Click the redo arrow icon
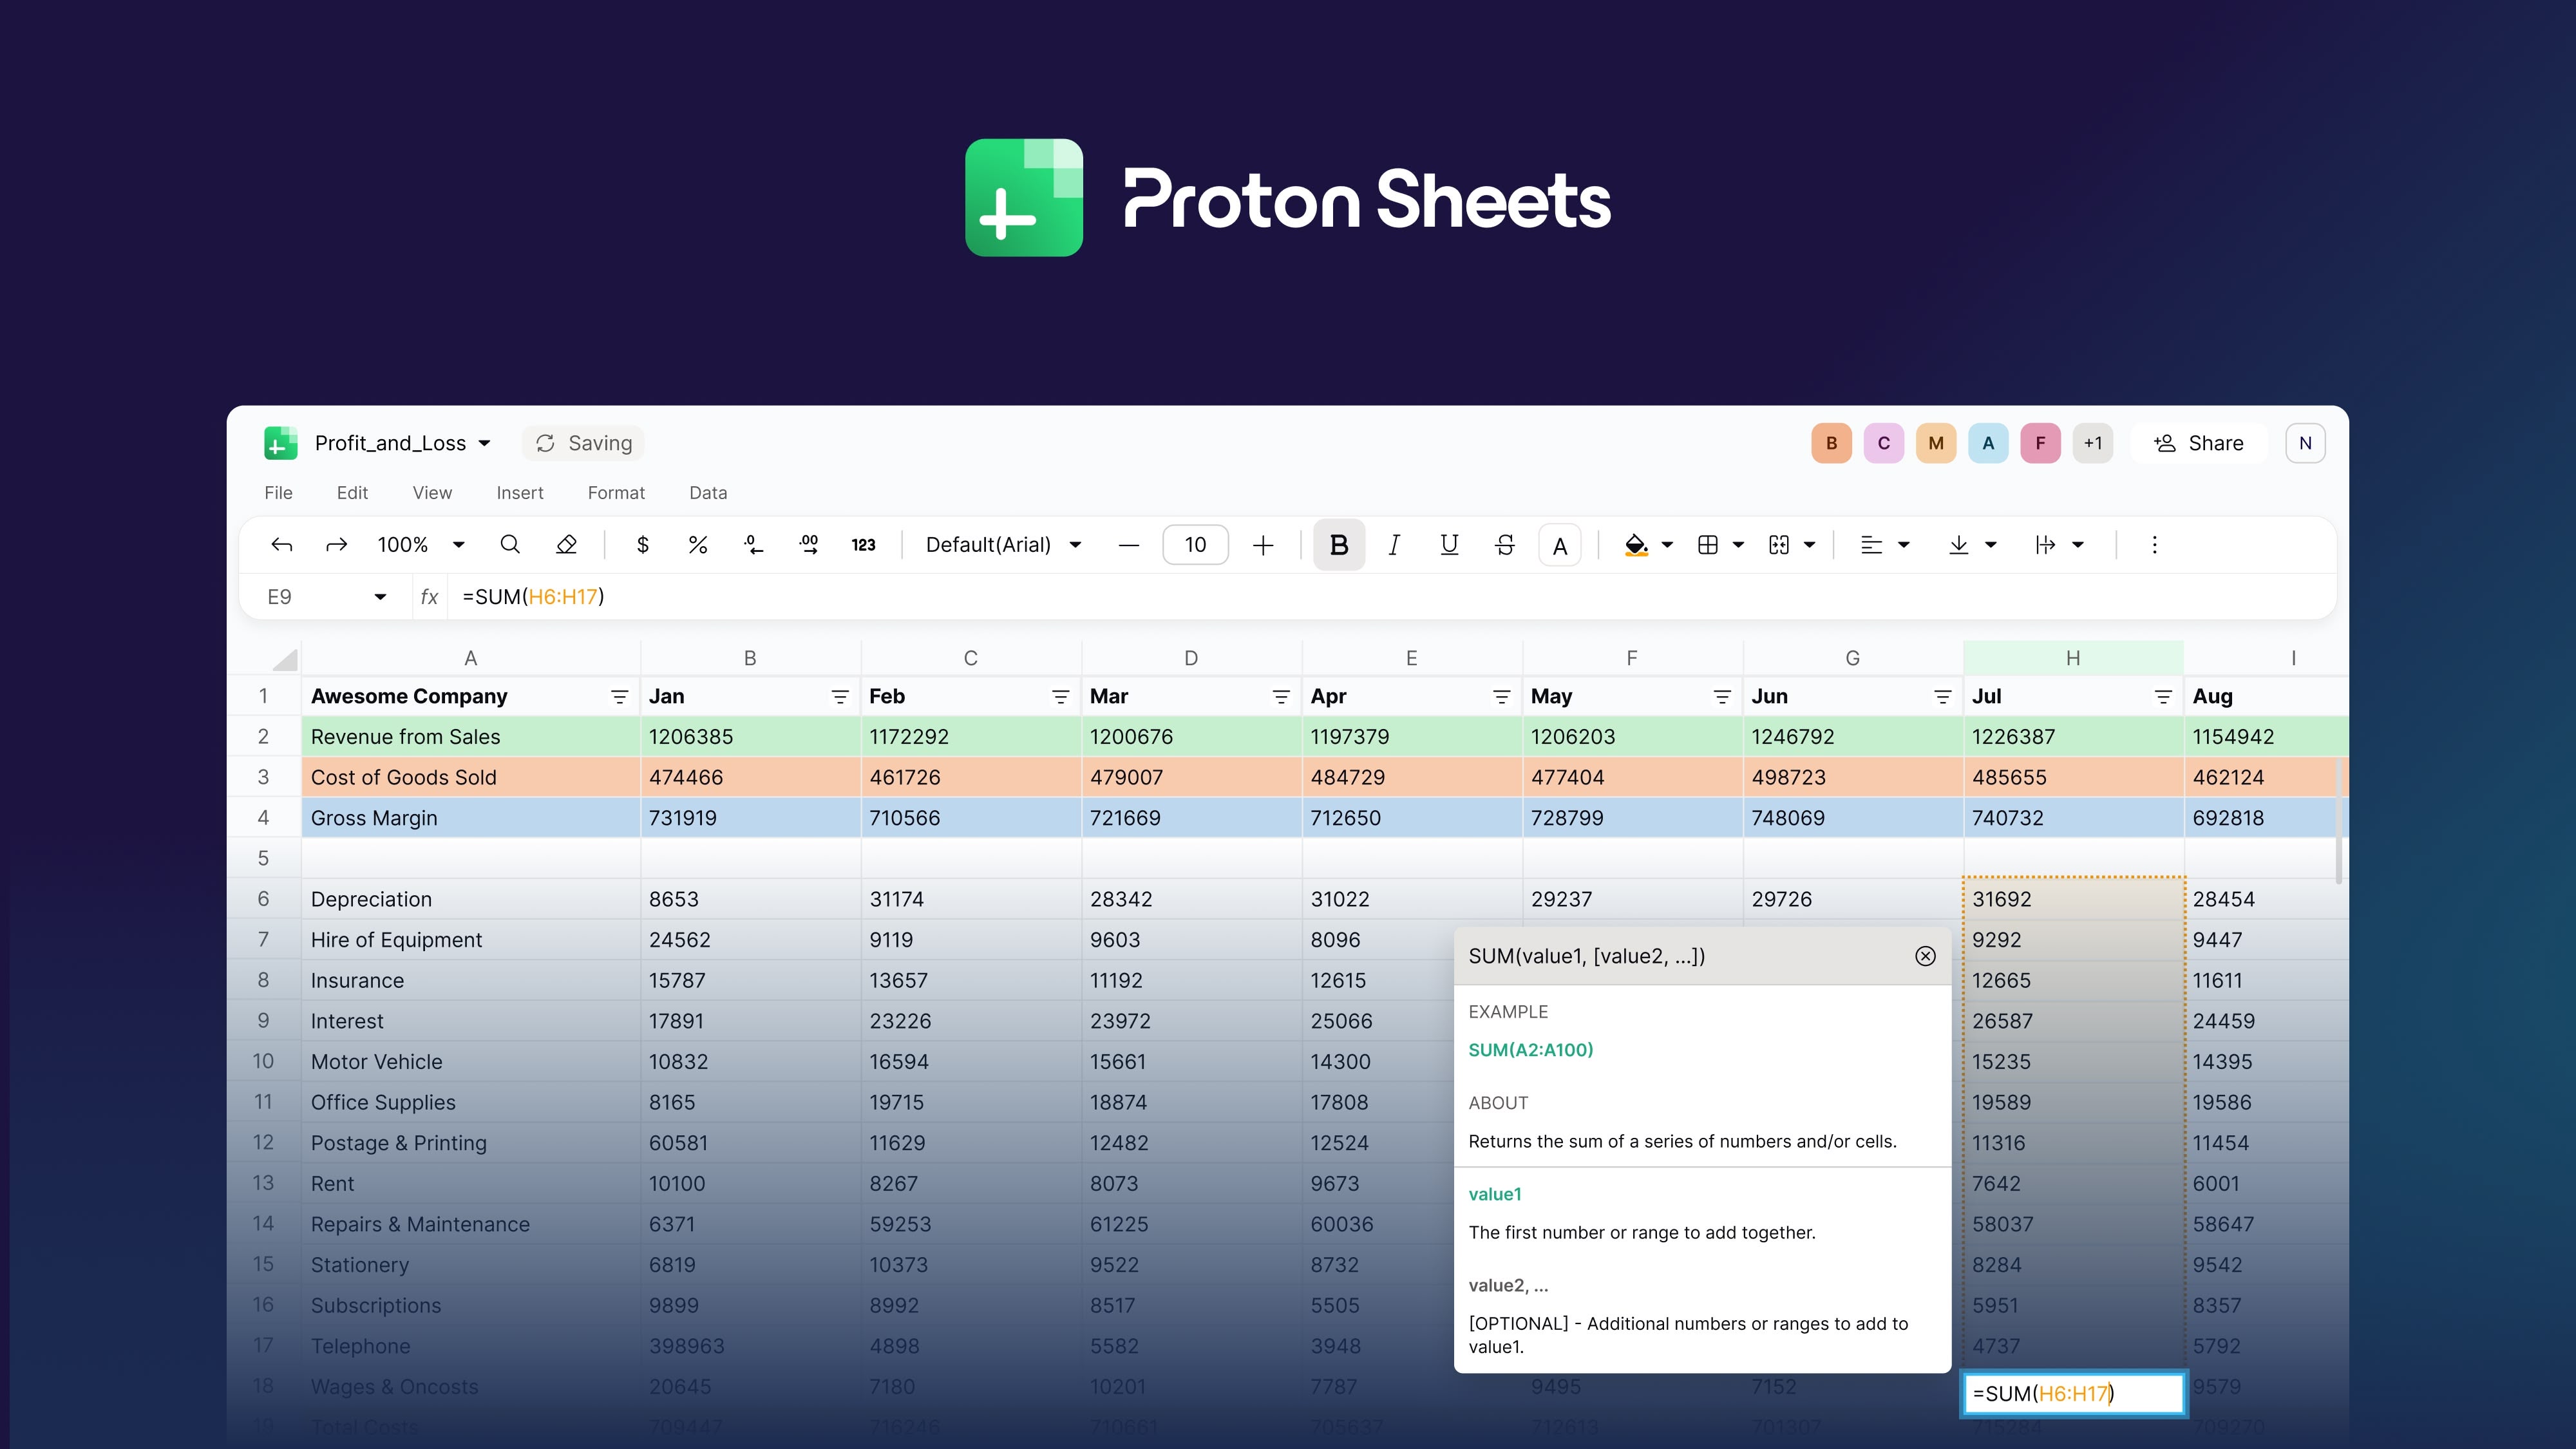Viewport: 2576px width, 1449px height. click(336, 545)
